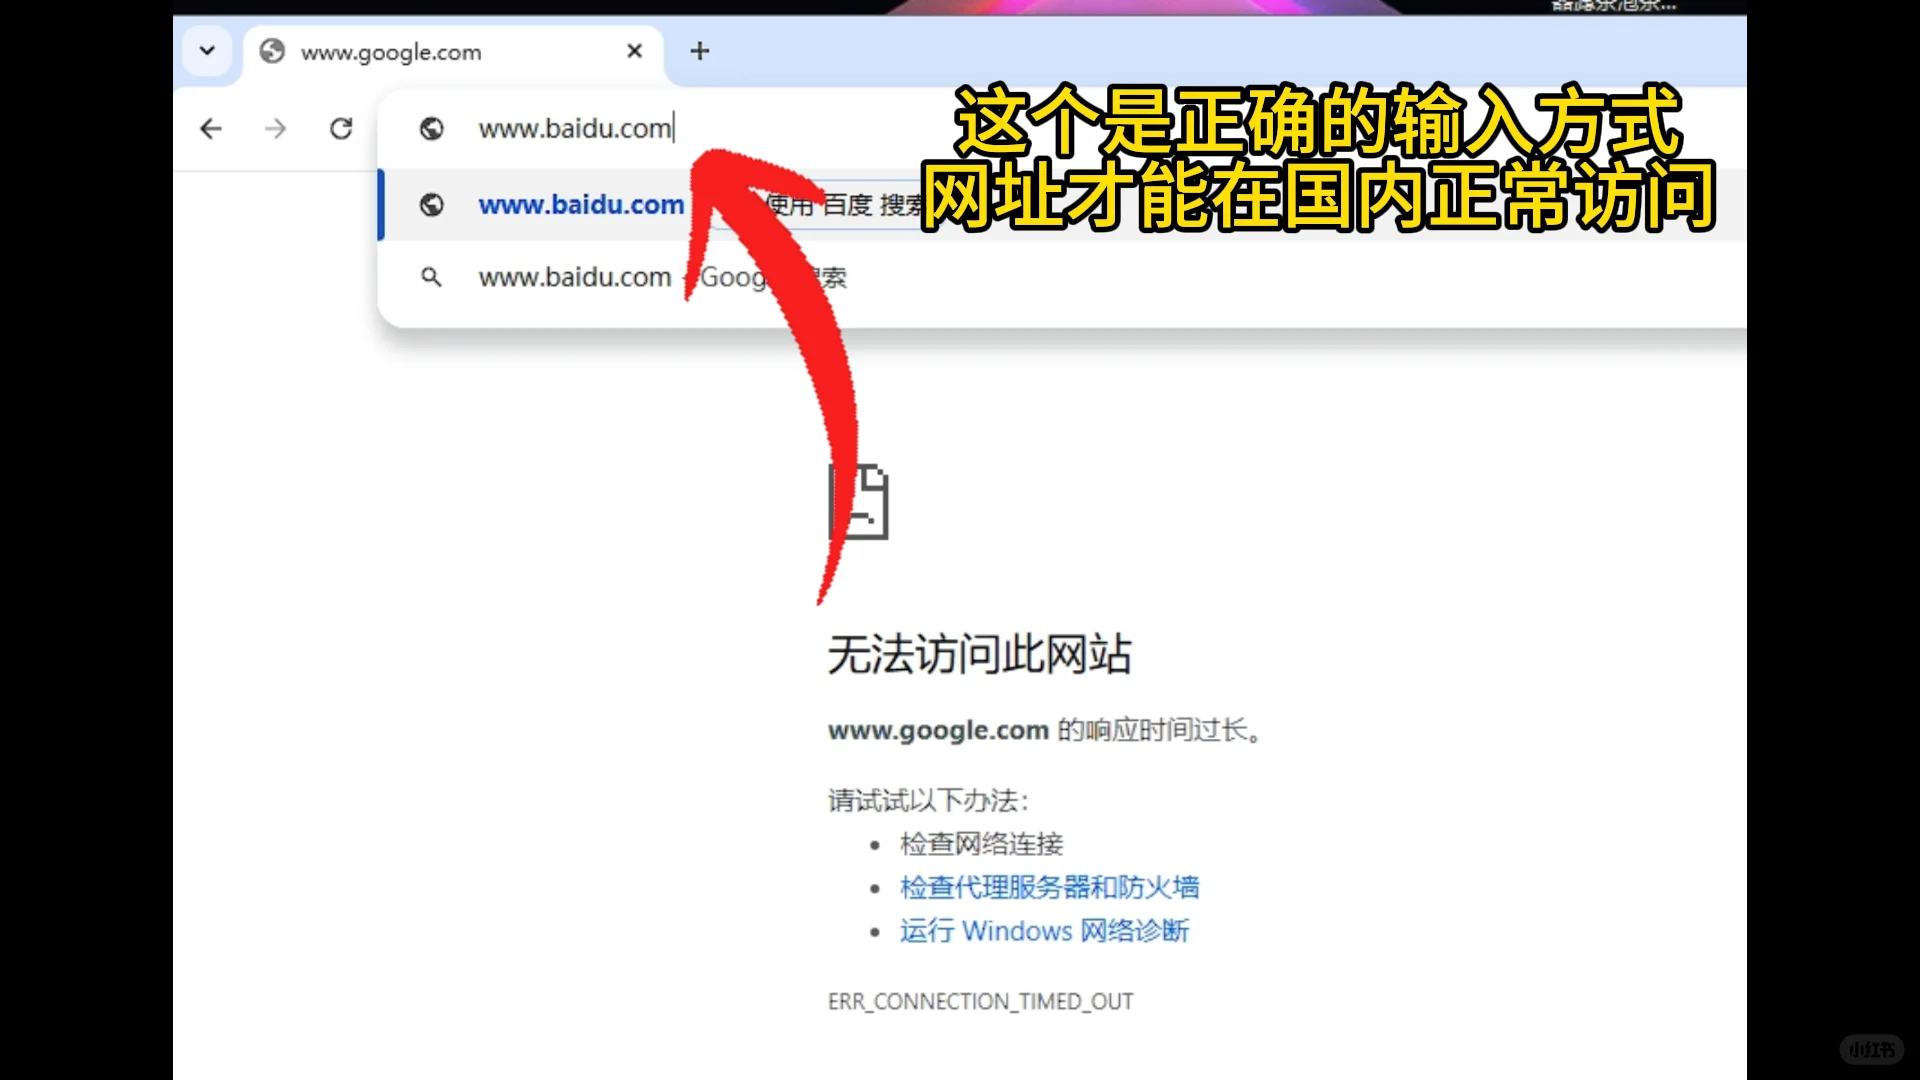Image resolution: width=1920 pixels, height=1080 pixels.
Task: Click the sad-page document icon on the error page
Action: [x=858, y=500]
